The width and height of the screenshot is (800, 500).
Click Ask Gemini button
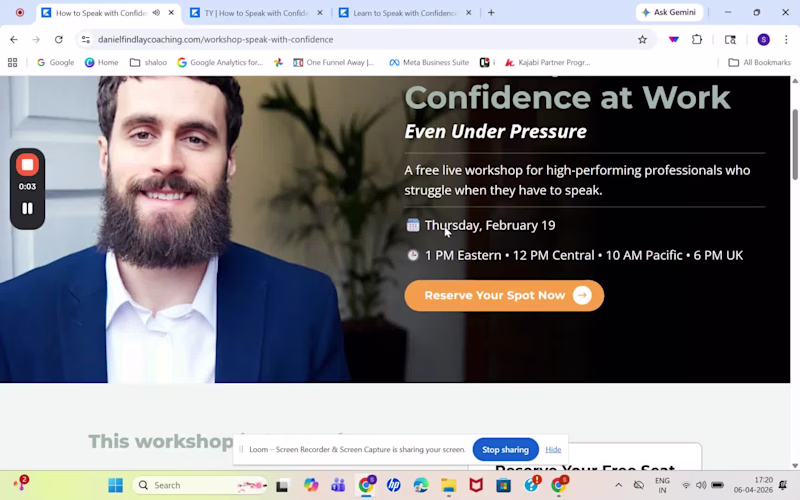coord(669,12)
